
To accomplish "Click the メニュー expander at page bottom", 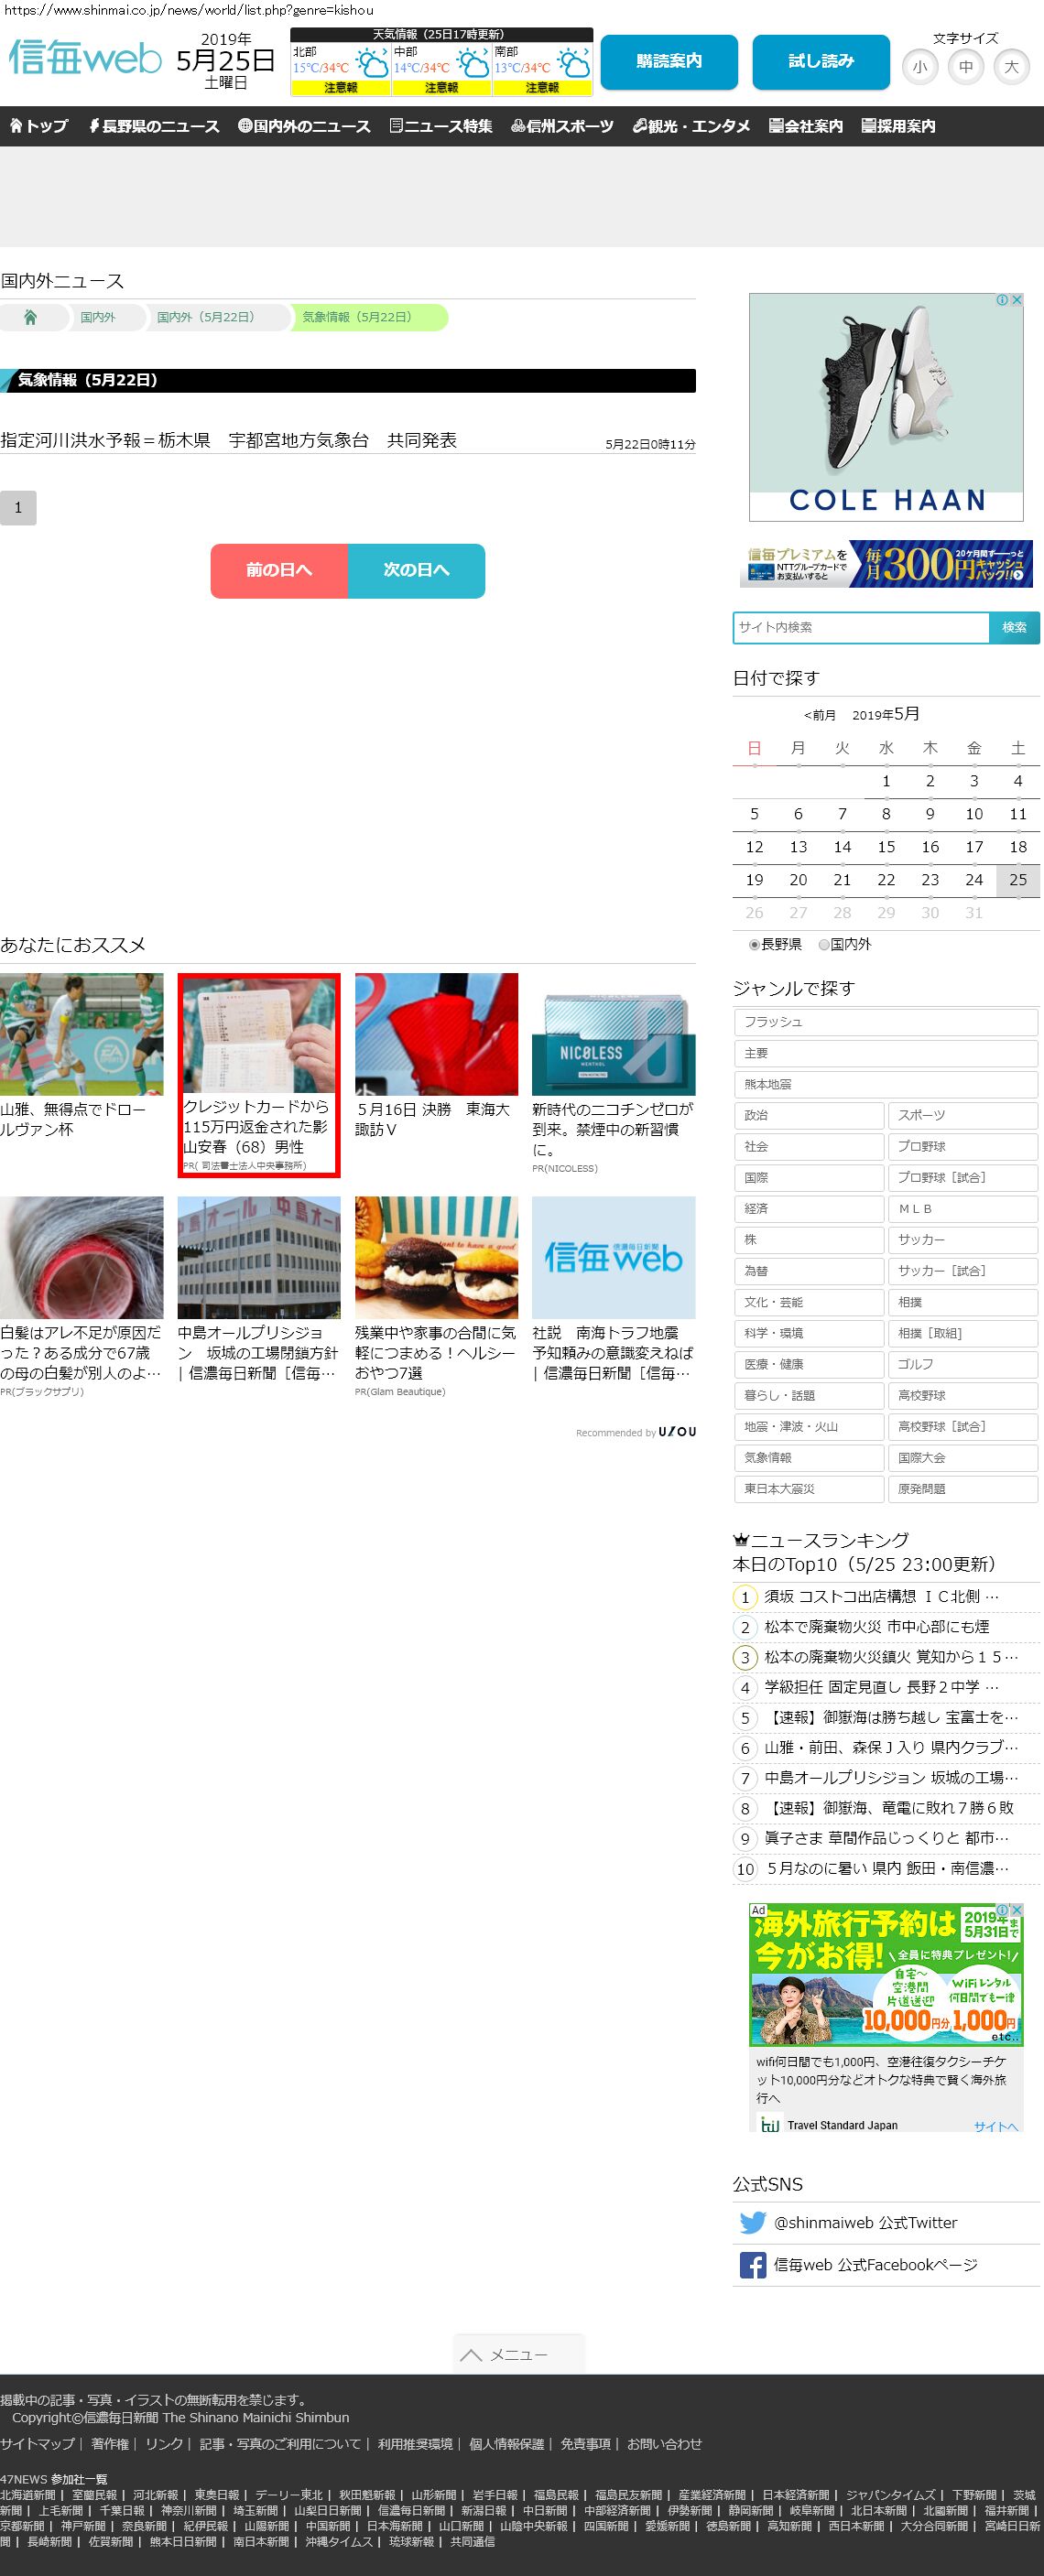I will coord(518,2355).
